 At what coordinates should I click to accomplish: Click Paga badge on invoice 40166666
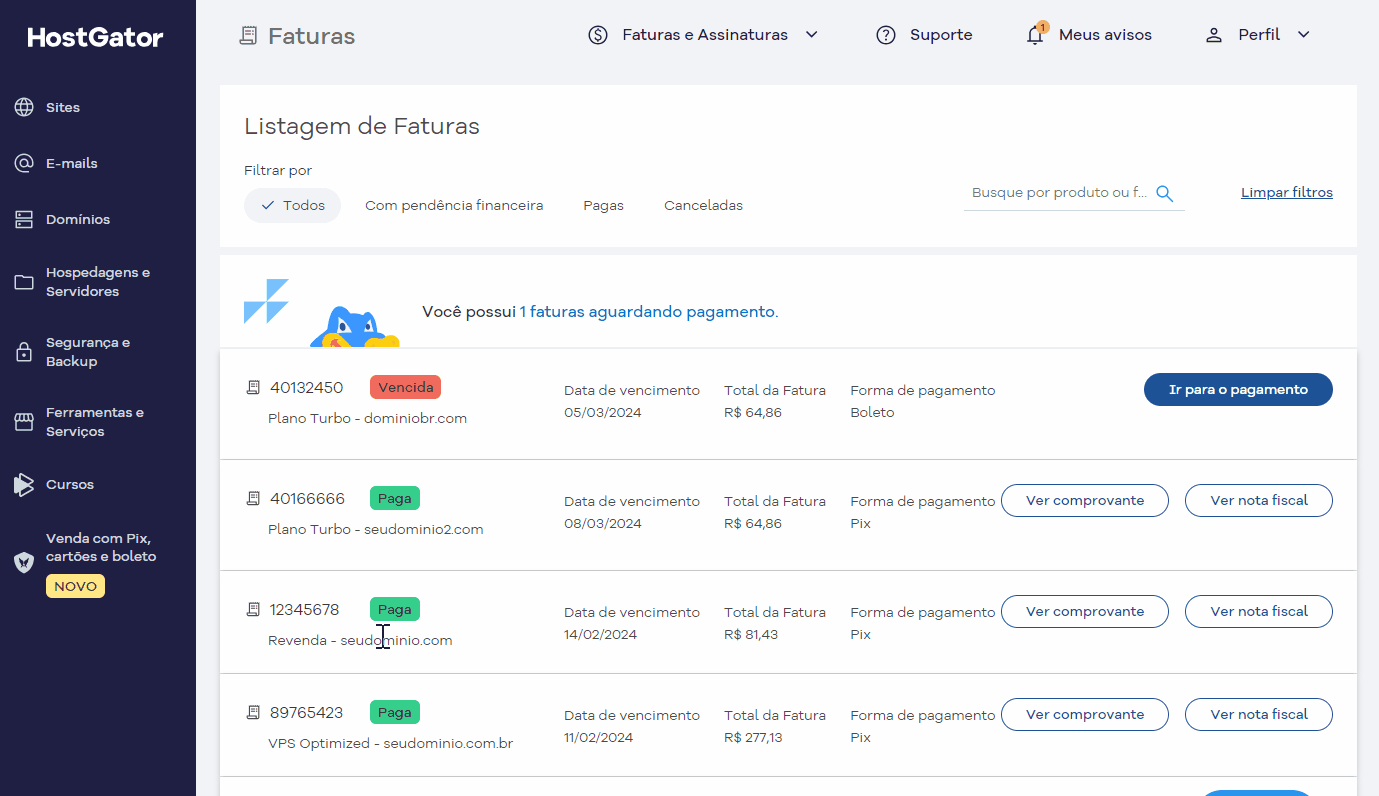[x=394, y=498]
